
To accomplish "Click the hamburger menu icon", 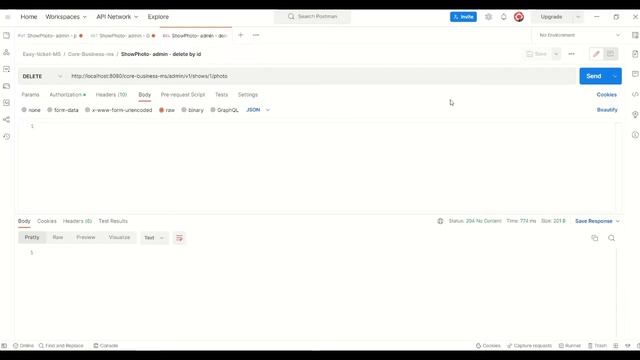I will click(7, 17).
